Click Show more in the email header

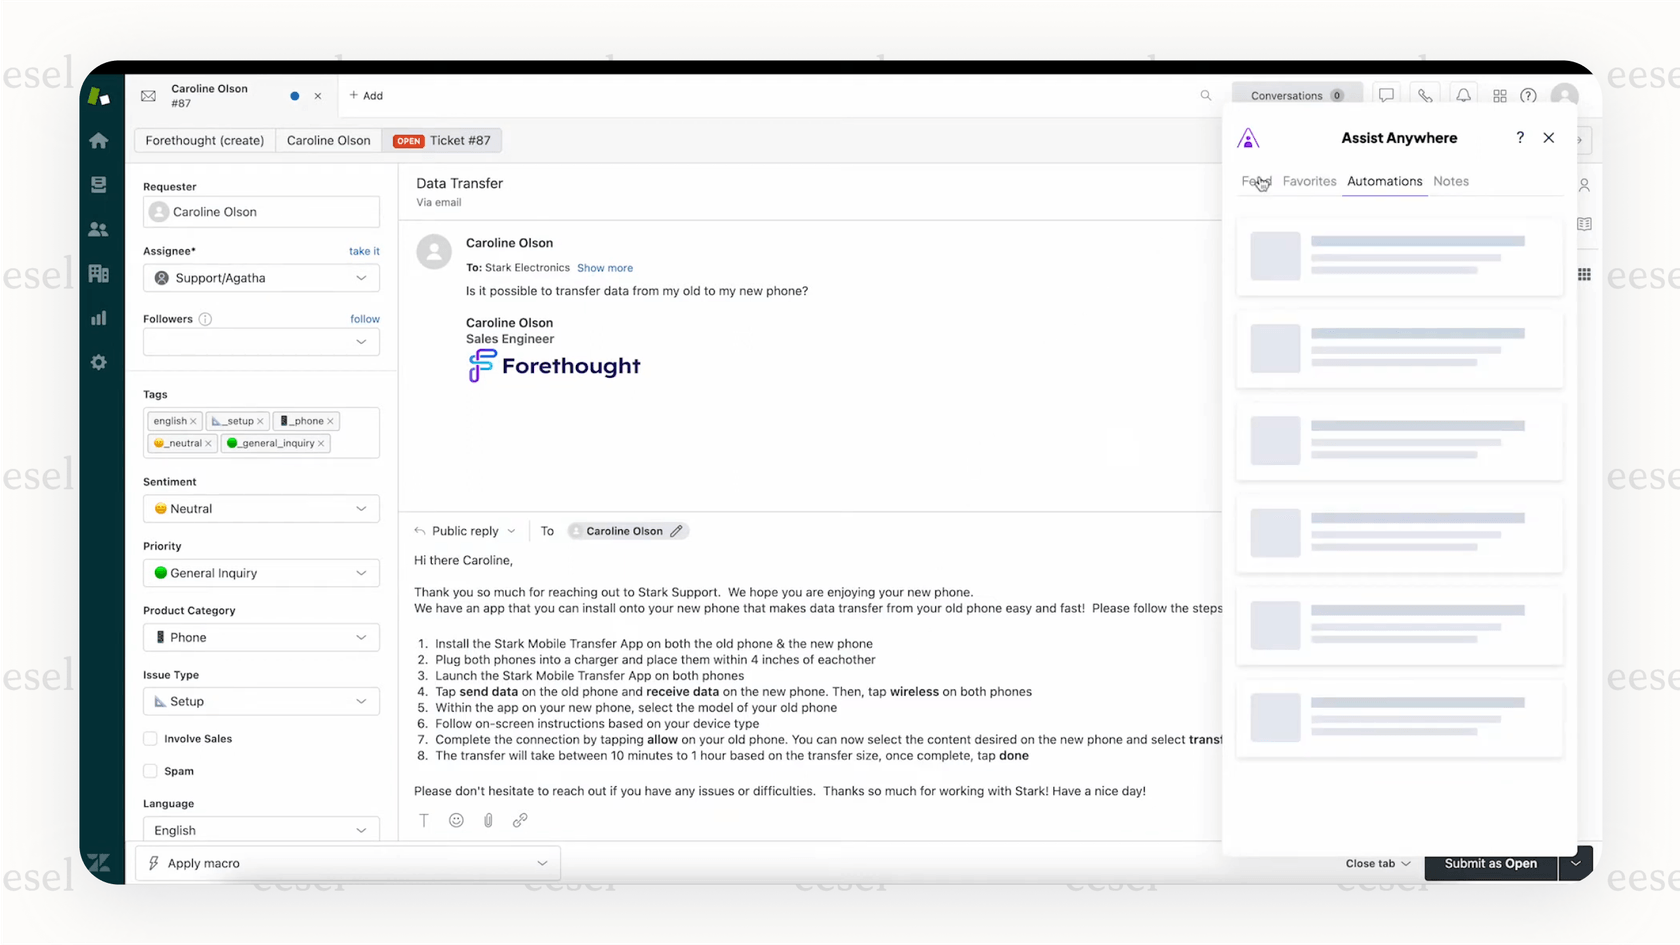(x=605, y=267)
